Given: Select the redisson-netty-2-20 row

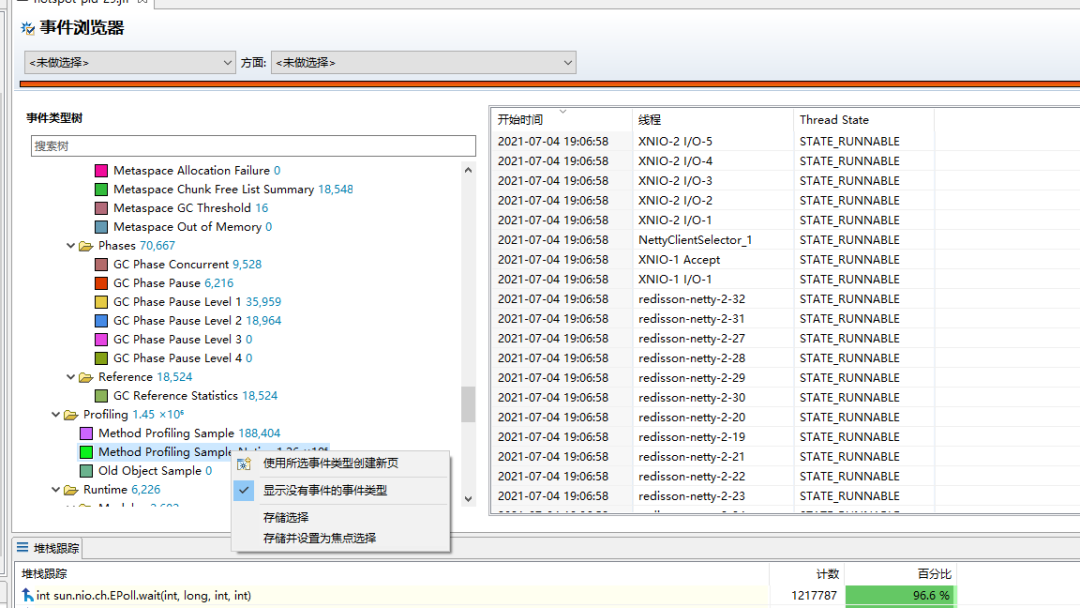Looking at the screenshot, I should coord(785,417).
